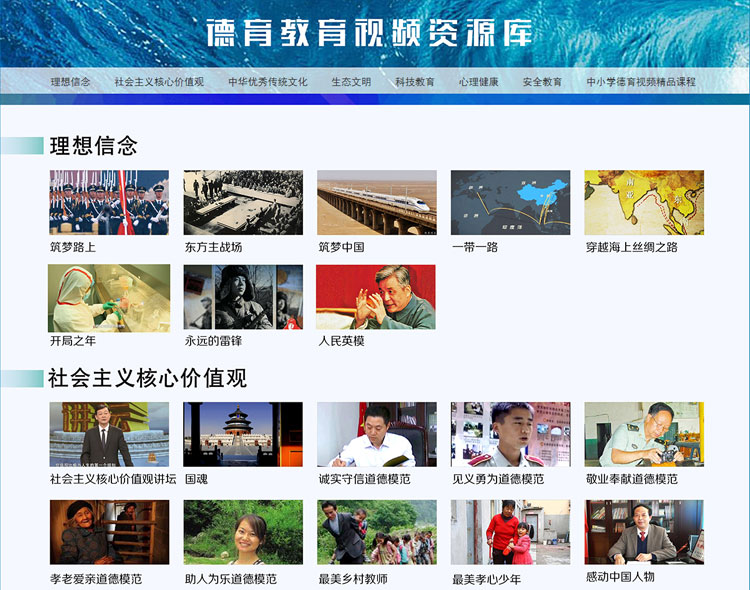Click the 一带一路 map thumbnail
This screenshot has height=590, width=750.
(x=510, y=202)
